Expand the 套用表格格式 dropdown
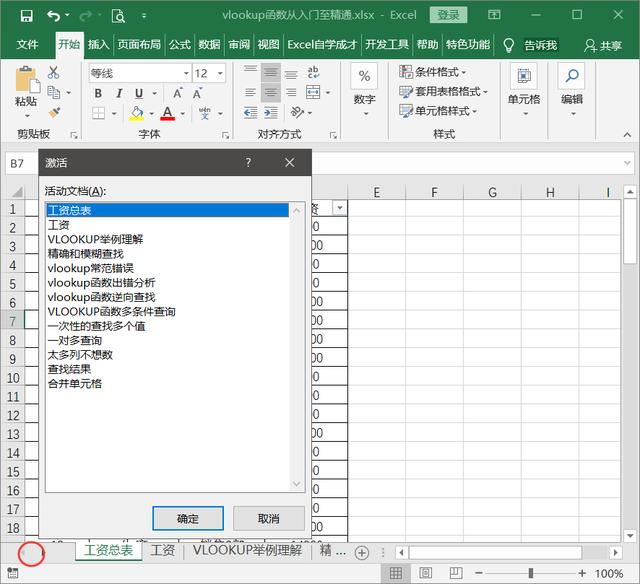The image size is (640, 584). tap(440, 91)
